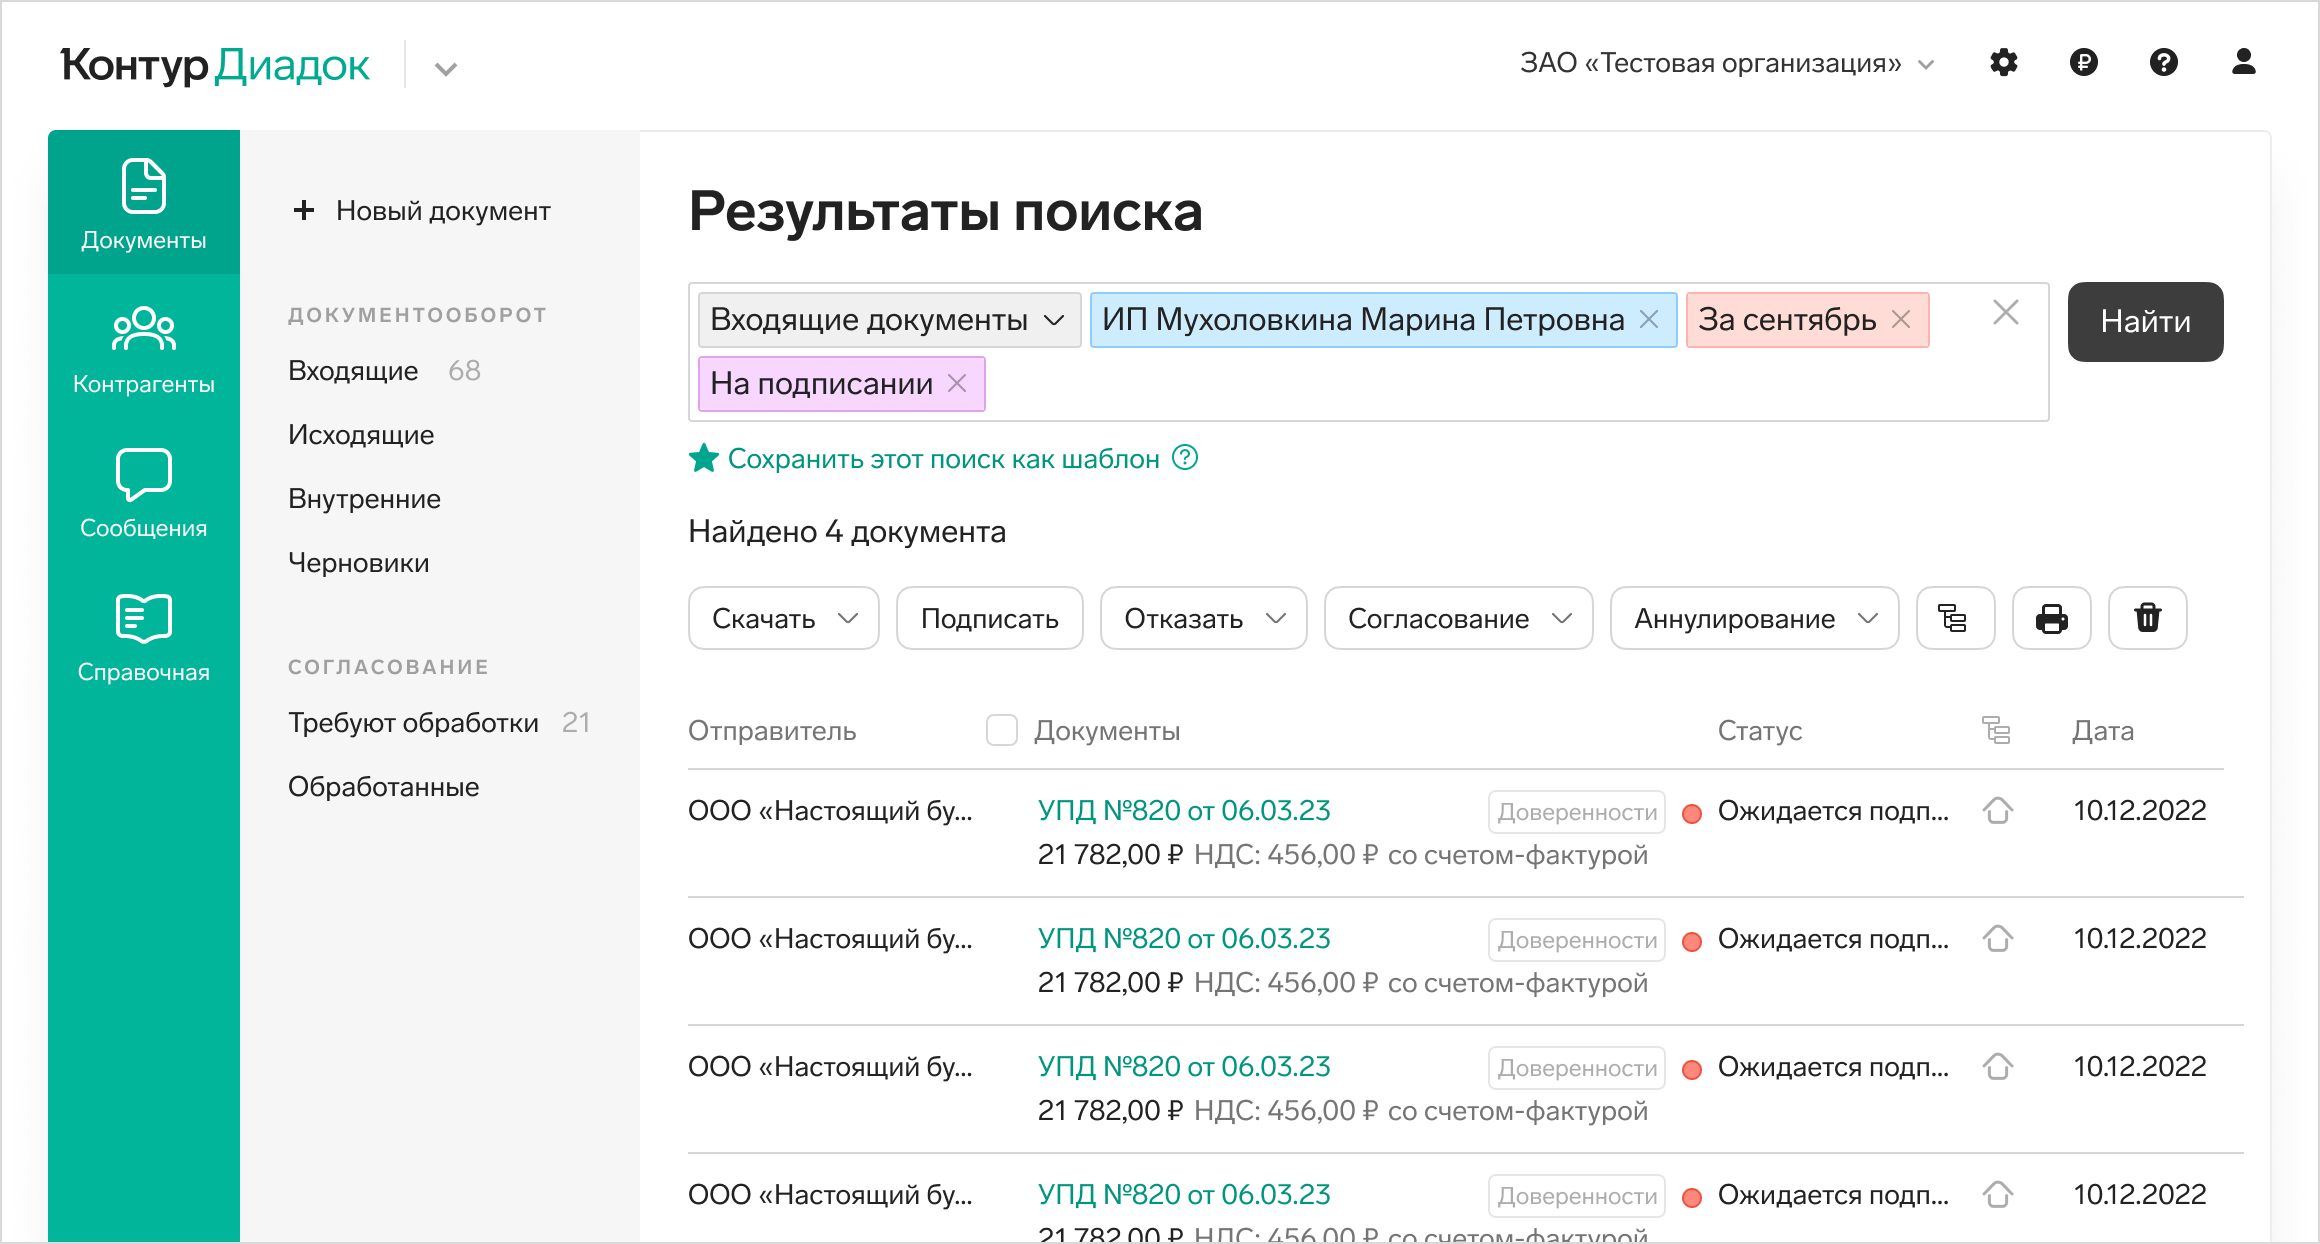Click the Найдено 4 документа result count
This screenshot has width=2320, height=1244.
tap(847, 532)
